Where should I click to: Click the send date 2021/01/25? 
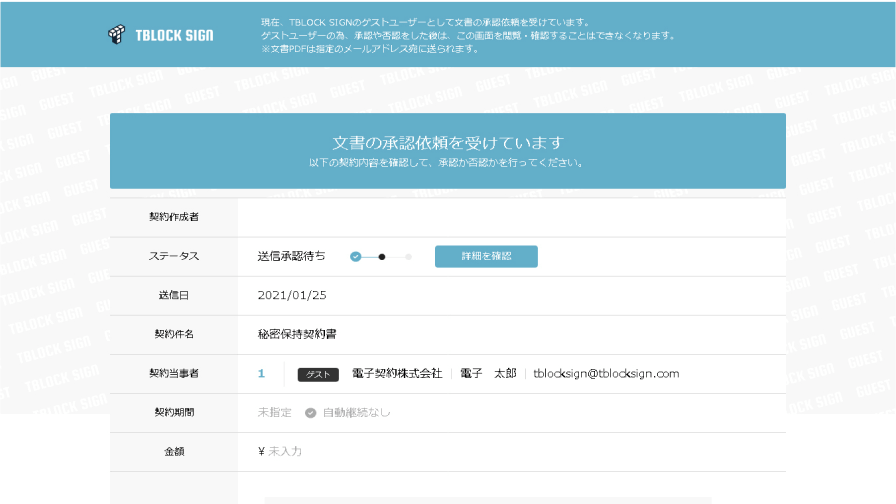point(292,295)
